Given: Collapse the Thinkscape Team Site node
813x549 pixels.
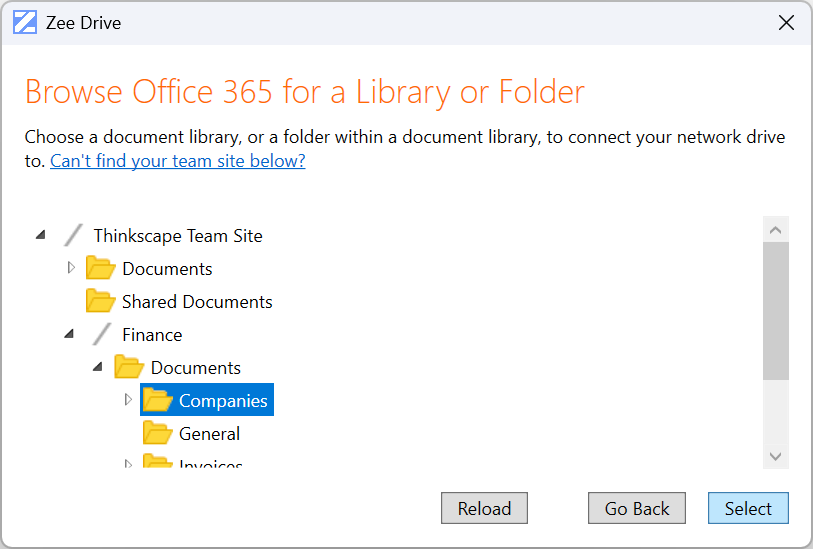Looking at the screenshot, I should [41, 236].
